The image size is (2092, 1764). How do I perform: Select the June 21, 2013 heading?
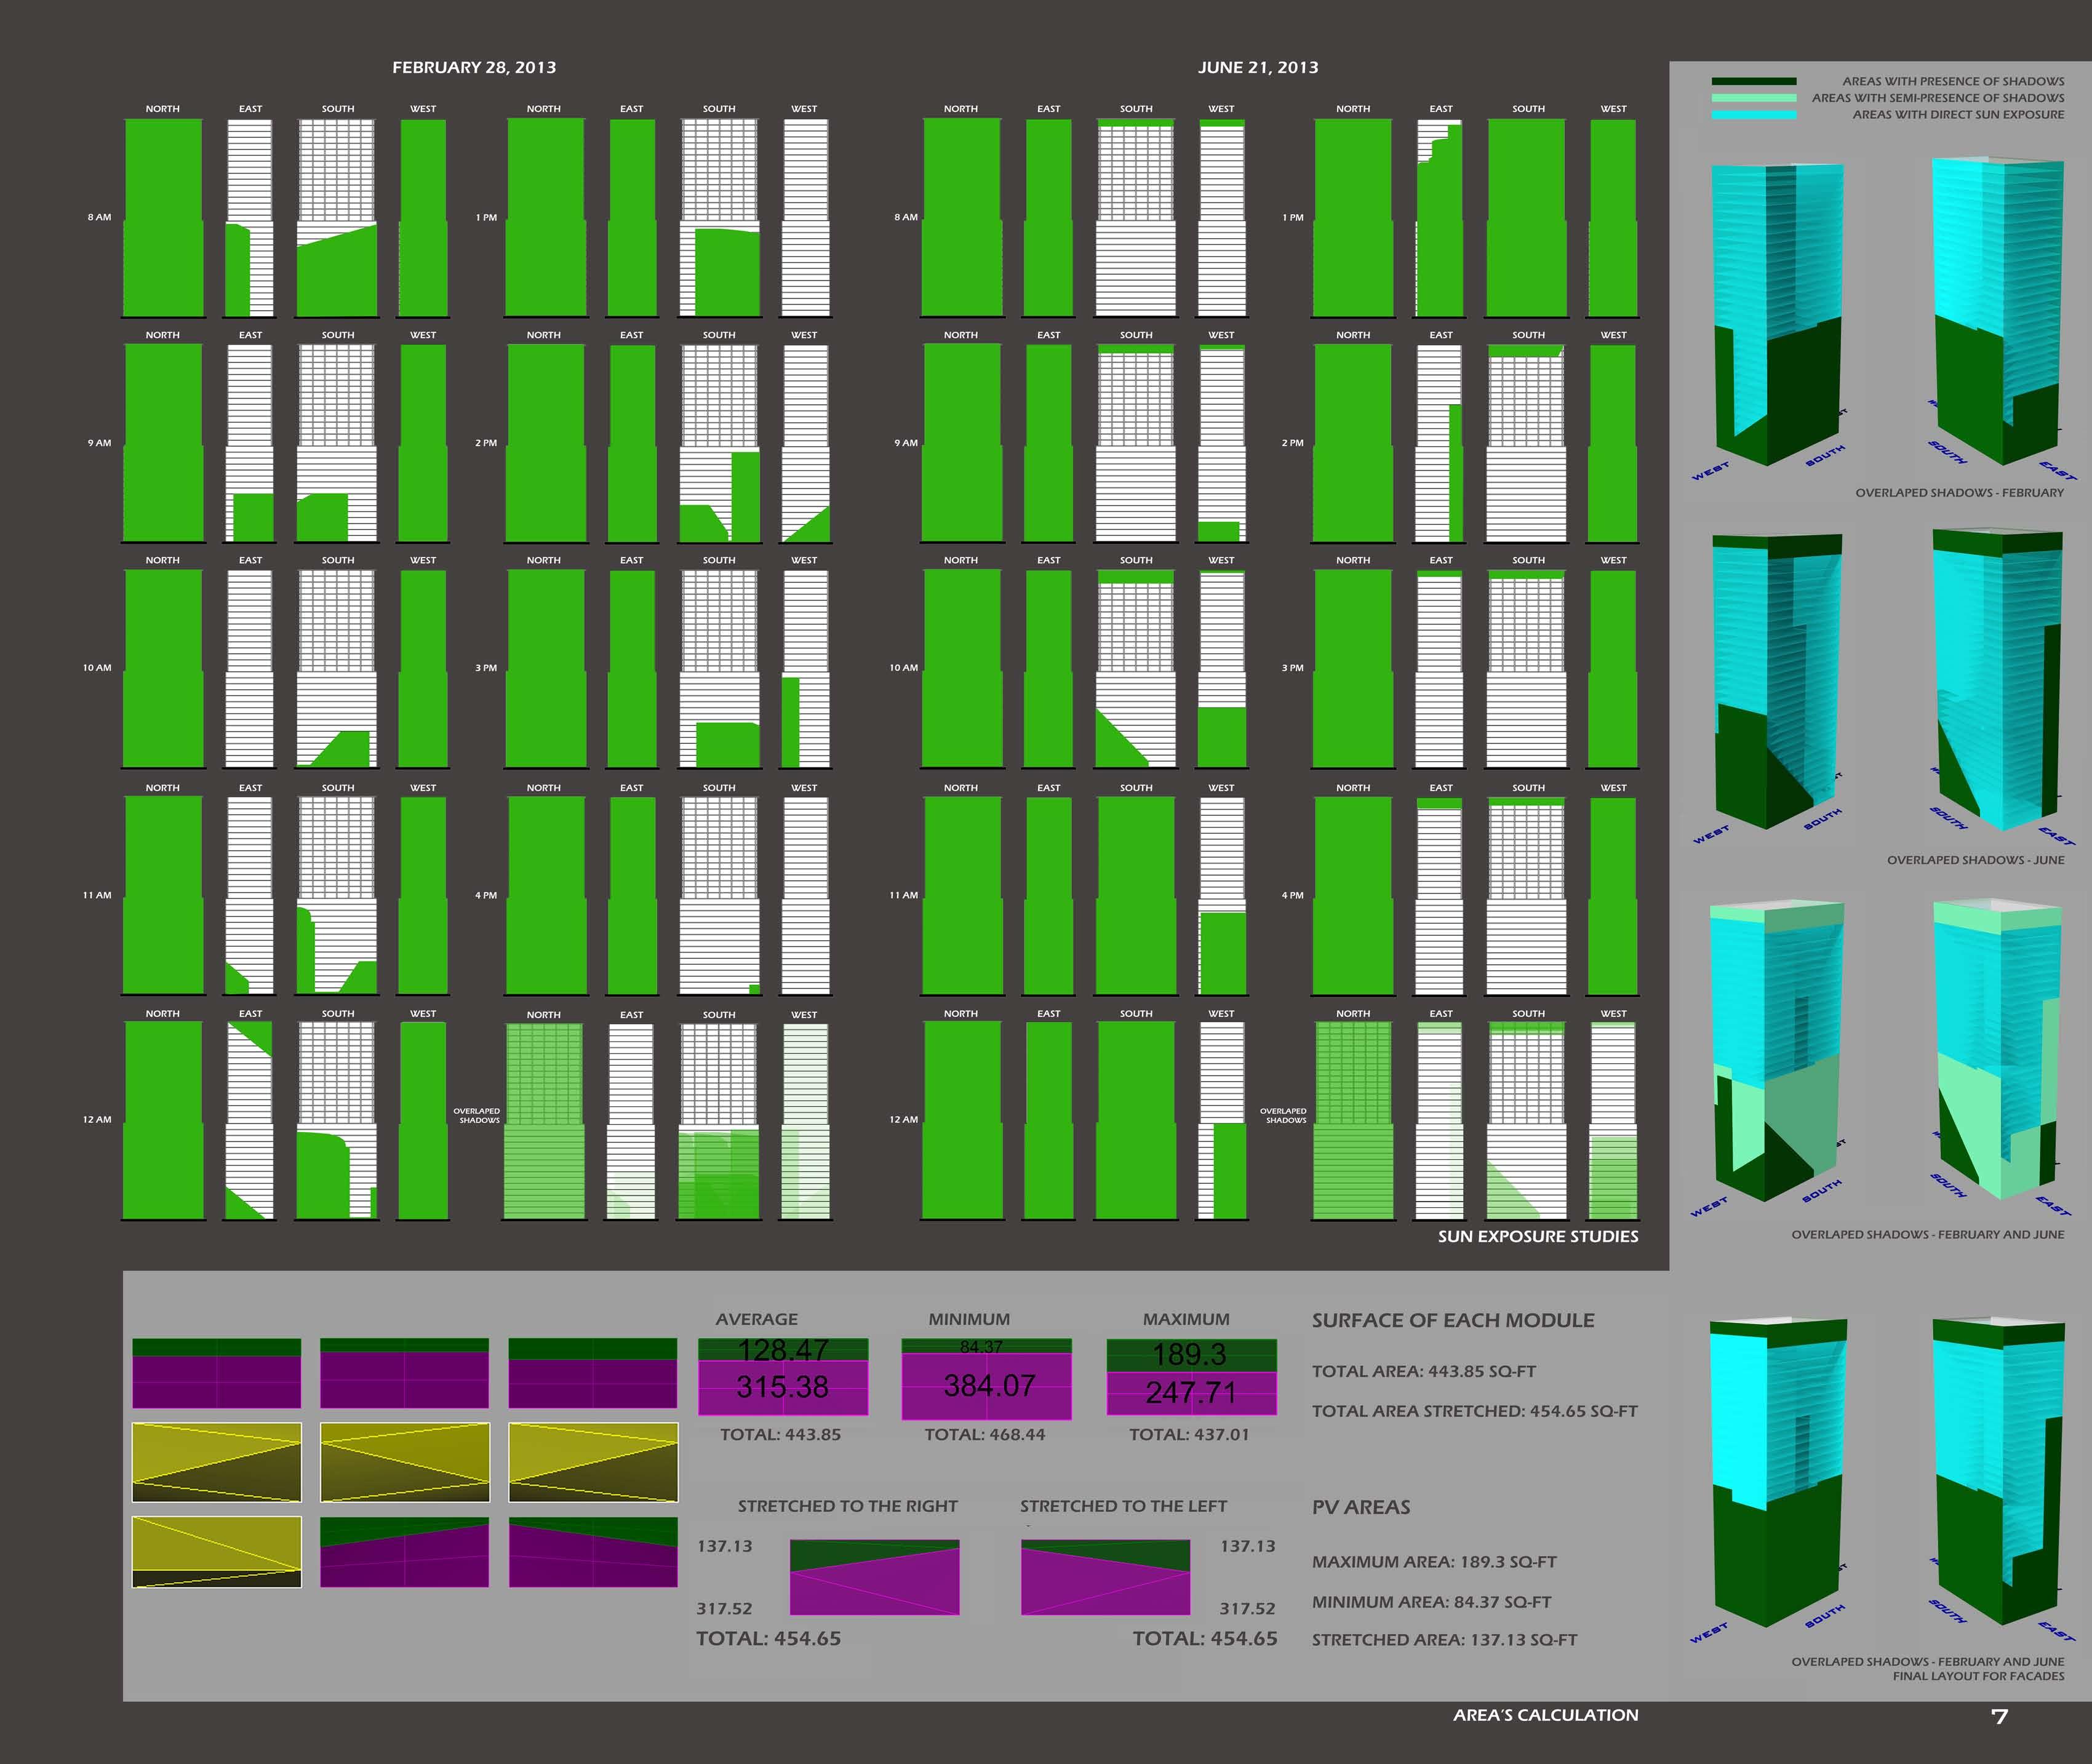coord(1258,67)
